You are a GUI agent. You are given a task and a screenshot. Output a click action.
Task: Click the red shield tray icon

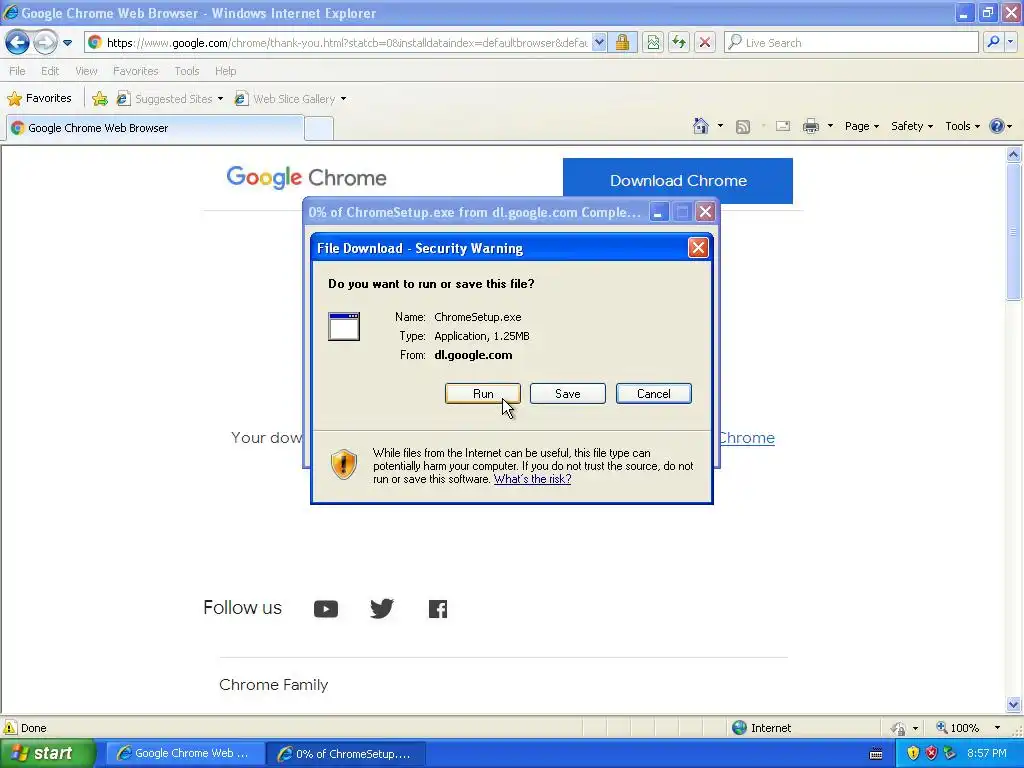tap(931, 753)
